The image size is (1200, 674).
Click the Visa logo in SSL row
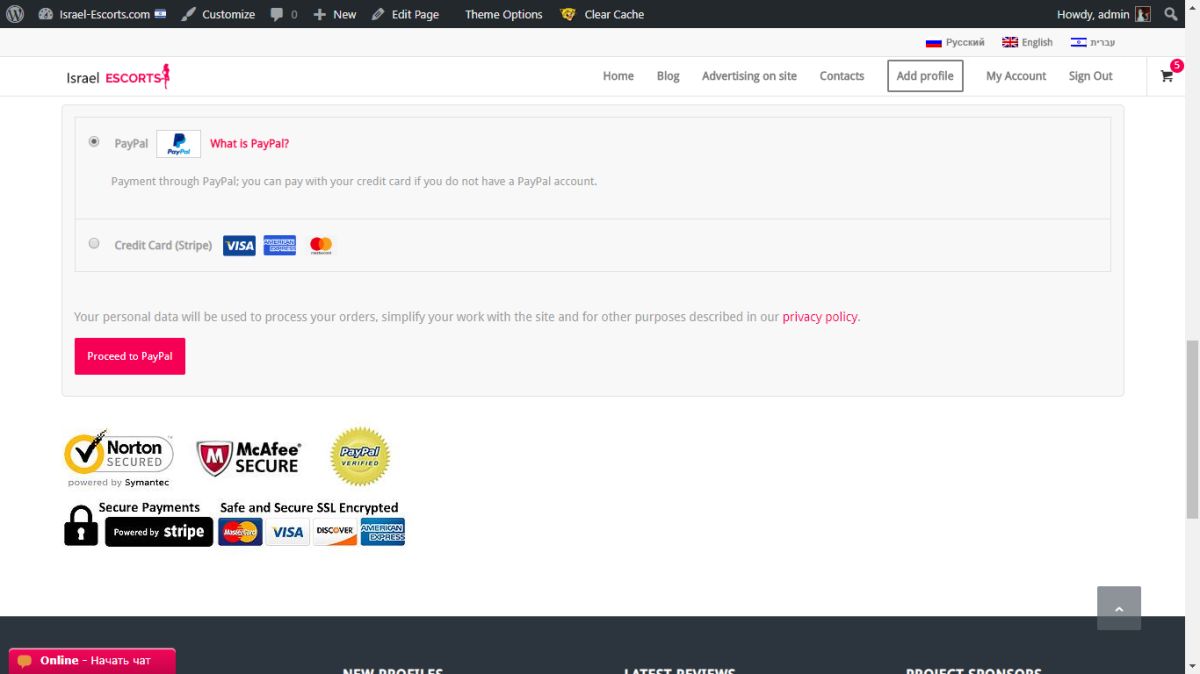click(x=288, y=532)
